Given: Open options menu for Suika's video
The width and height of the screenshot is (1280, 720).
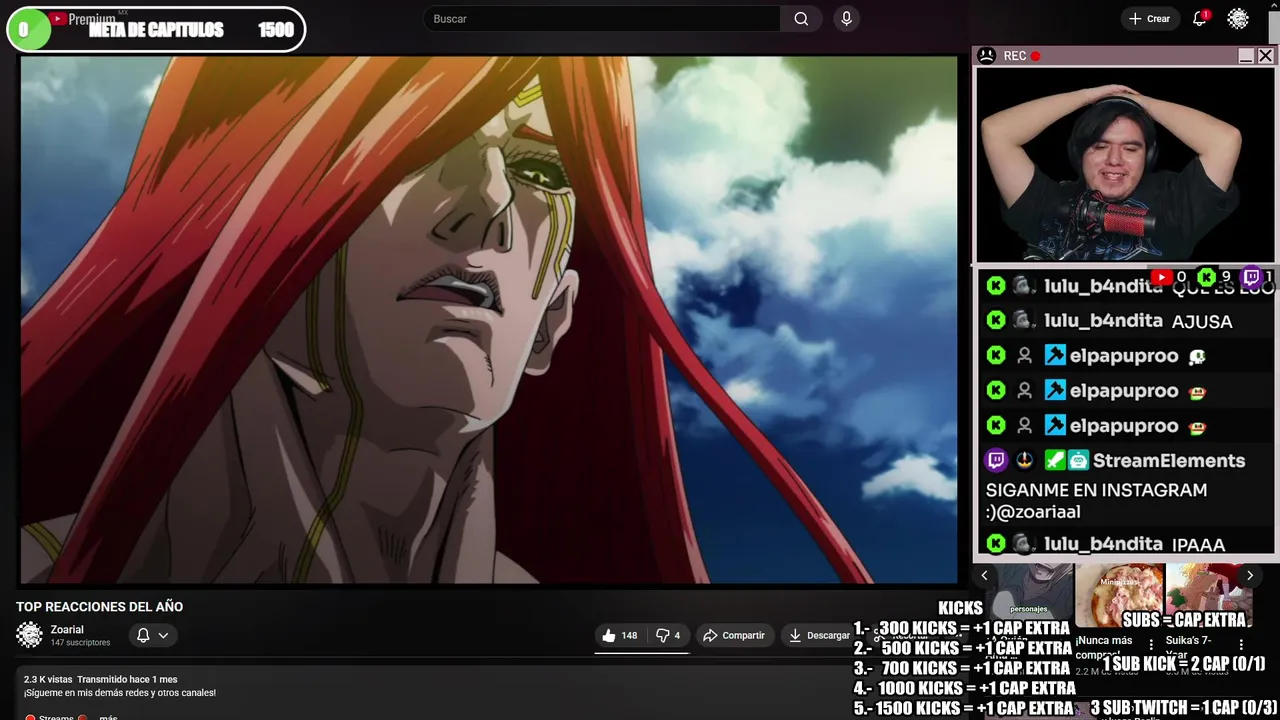Looking at the screenshot, I should (x=1241, y=645).
